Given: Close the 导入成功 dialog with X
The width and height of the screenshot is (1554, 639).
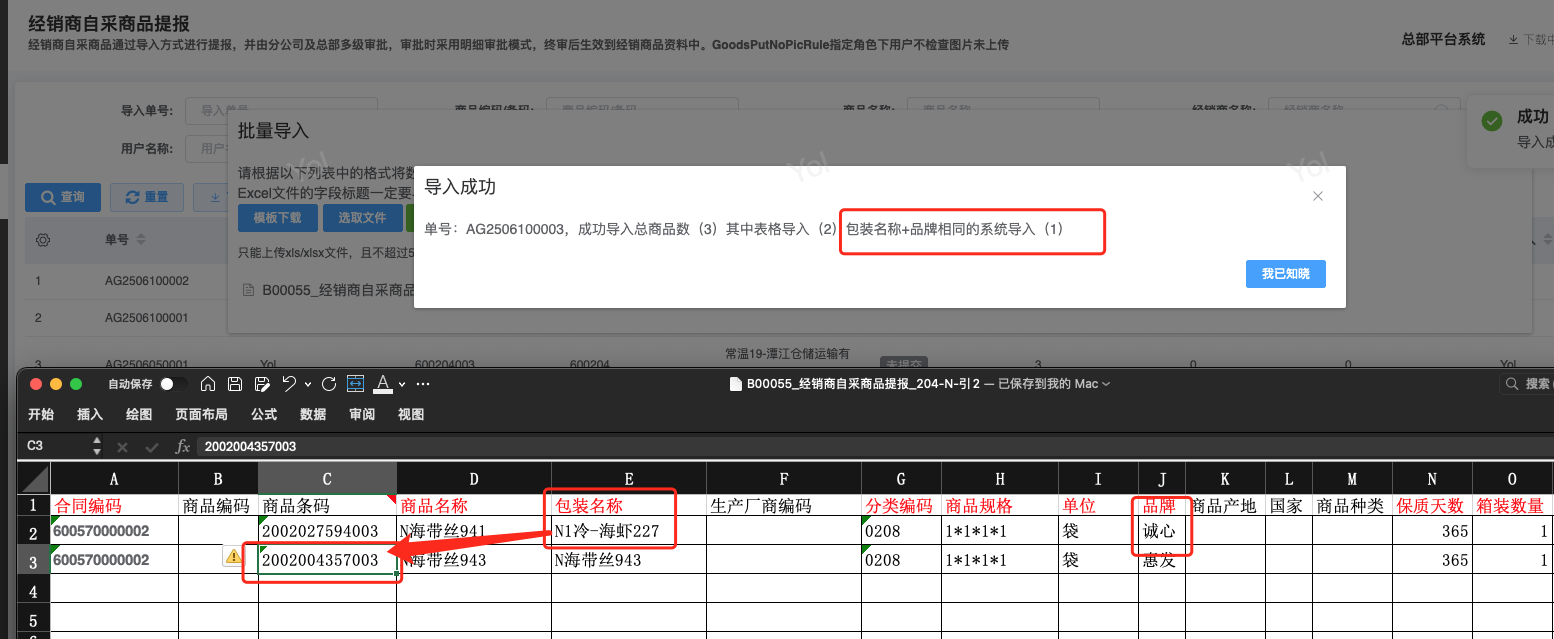Looking at the screenshot, I should [1318, 196].
